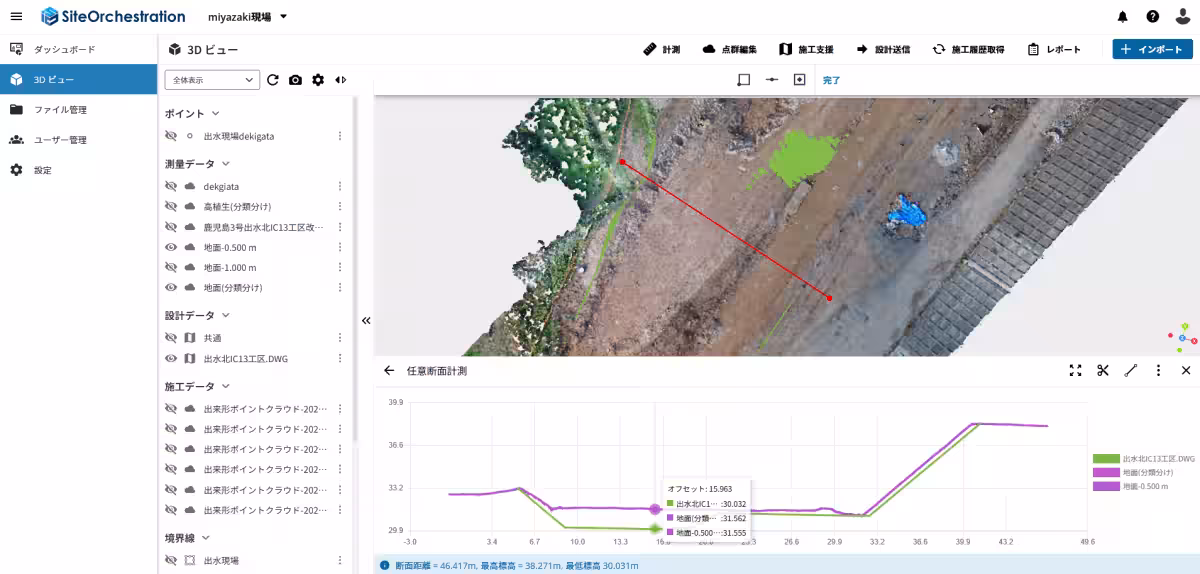Take a screenshot with camera icon
This screenshot has width=1200, height=574.
point(295,80)
